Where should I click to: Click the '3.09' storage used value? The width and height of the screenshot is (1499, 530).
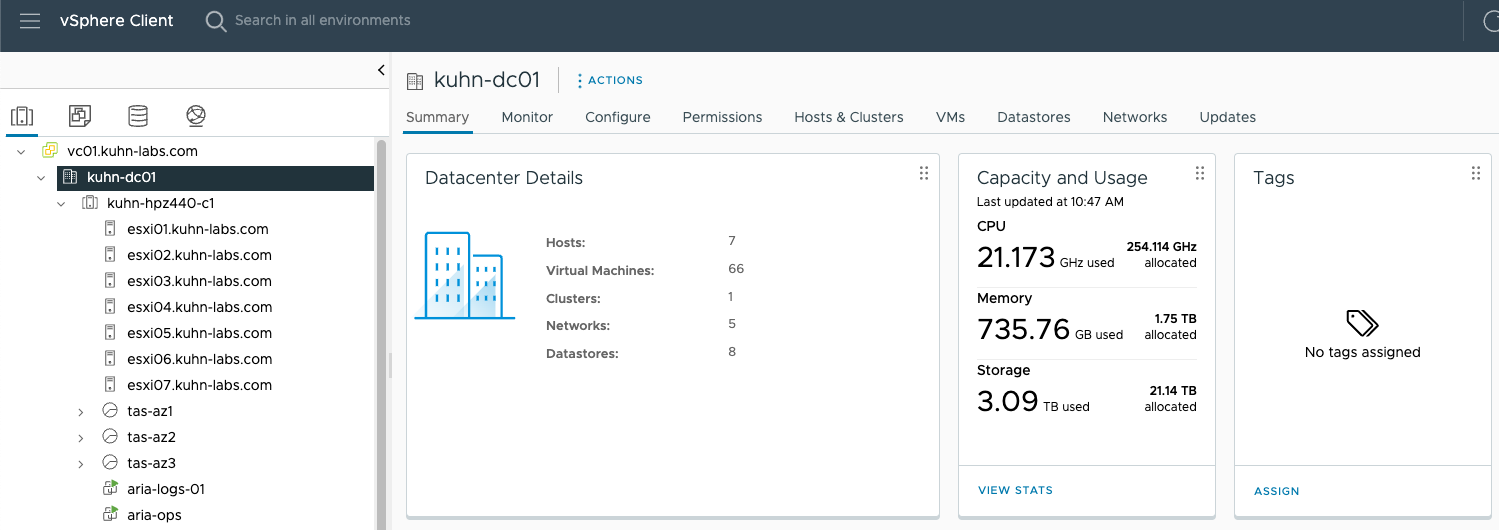pyautogui.click(x=1007, y=401)
